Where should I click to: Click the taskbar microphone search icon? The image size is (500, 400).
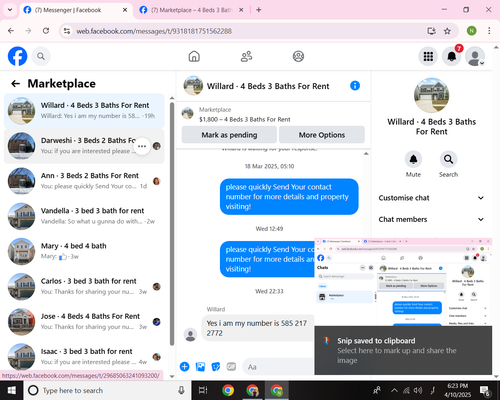(181, 390)
